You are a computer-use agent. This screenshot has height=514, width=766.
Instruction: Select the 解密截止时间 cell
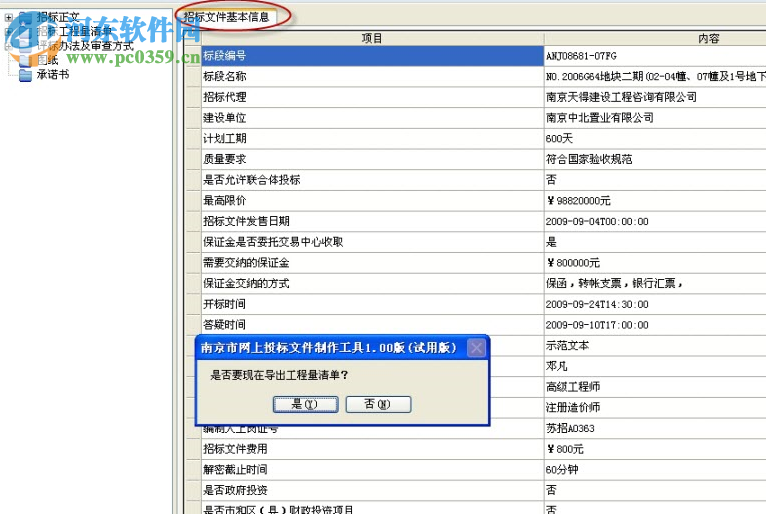point(372,470)
